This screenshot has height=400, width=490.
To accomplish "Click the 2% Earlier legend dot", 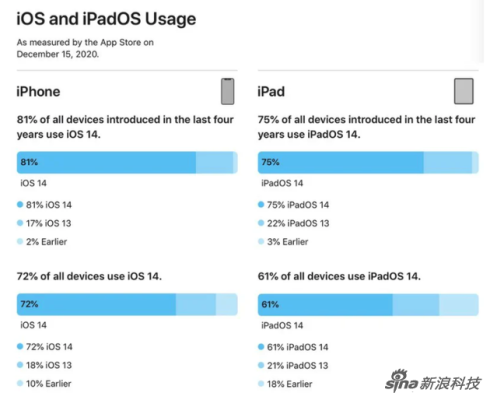I will point(20,241).
